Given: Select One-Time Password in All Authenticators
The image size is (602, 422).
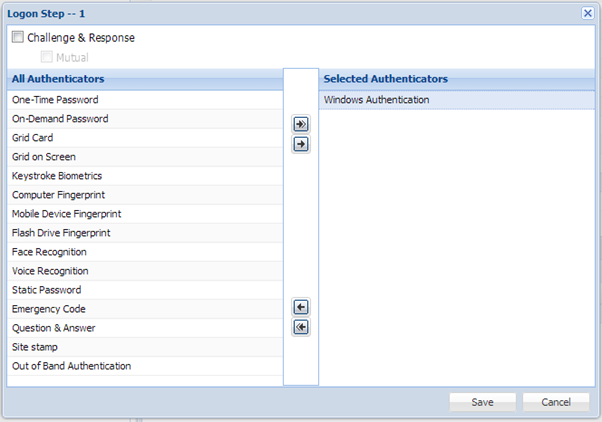Looking at the screenshot, I should [x=55, y=100].
